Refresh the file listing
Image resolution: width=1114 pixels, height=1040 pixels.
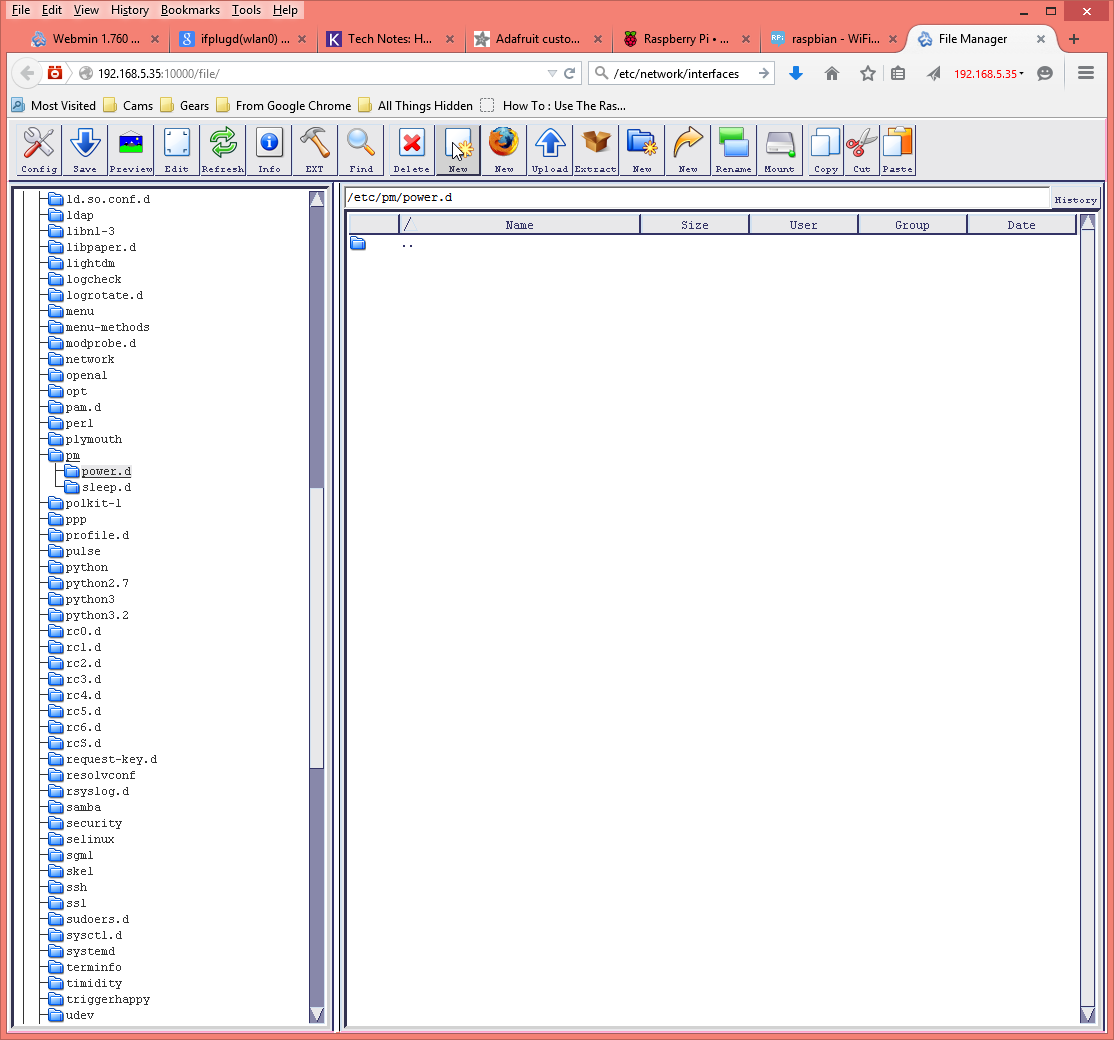pyautogui.click(x=222, y=148)
